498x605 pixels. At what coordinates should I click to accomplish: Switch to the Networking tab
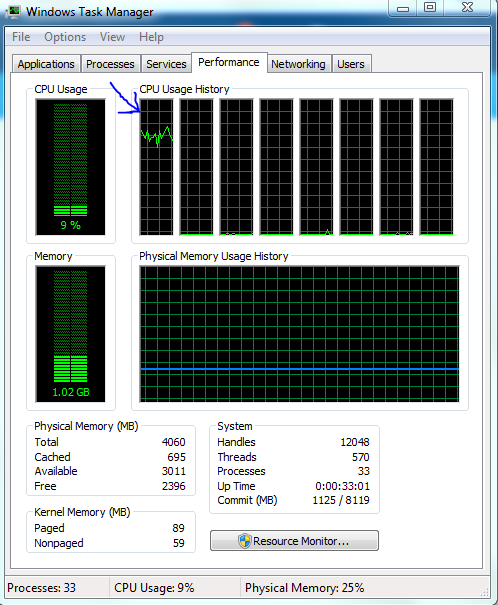[298, 64]
